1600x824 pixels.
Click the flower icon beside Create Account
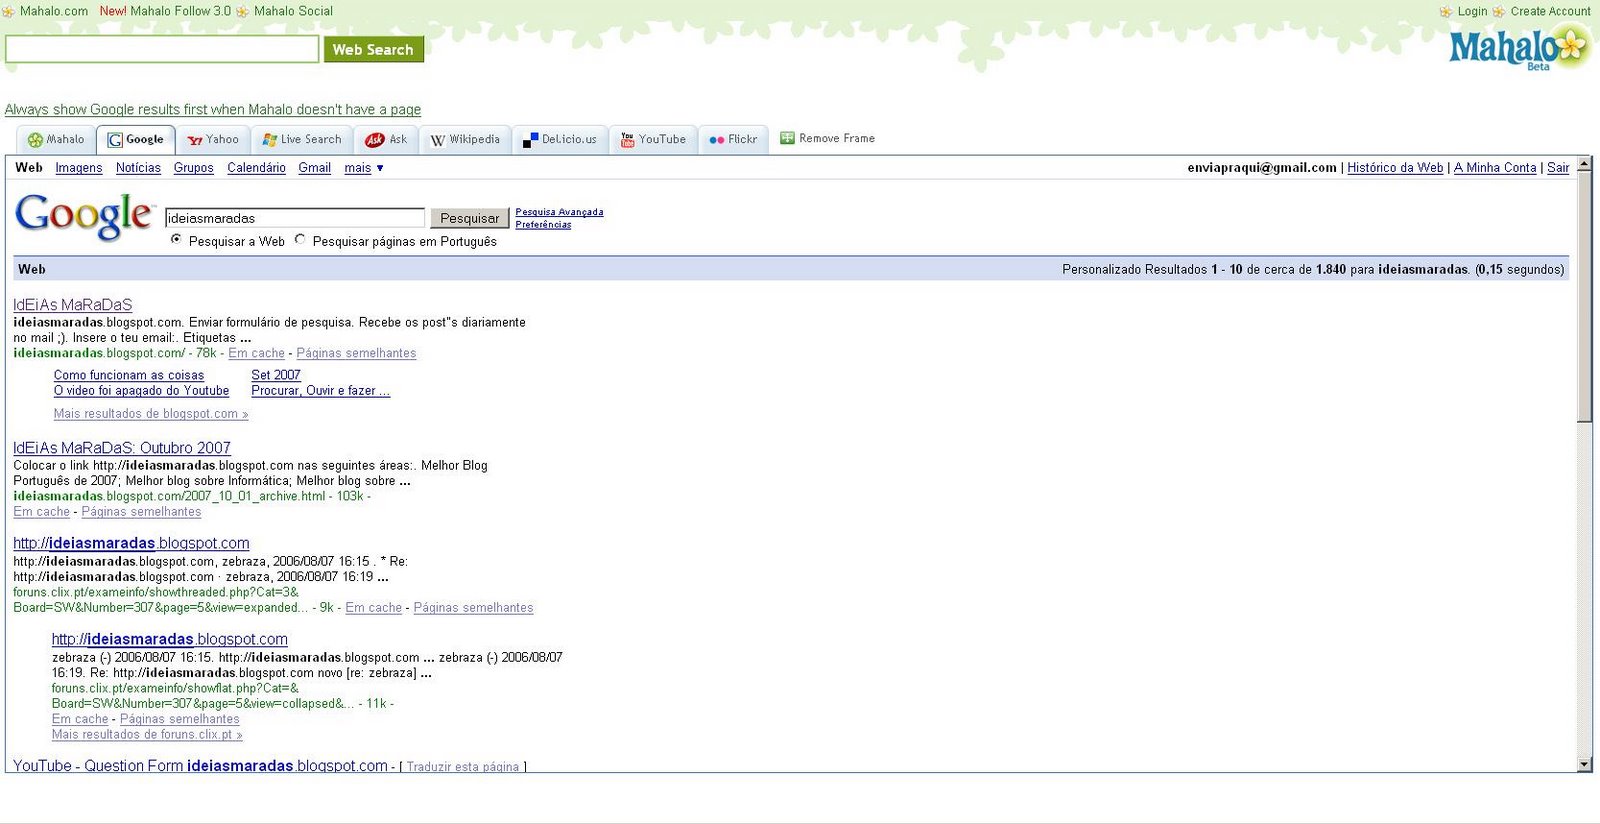(1499, 12)
